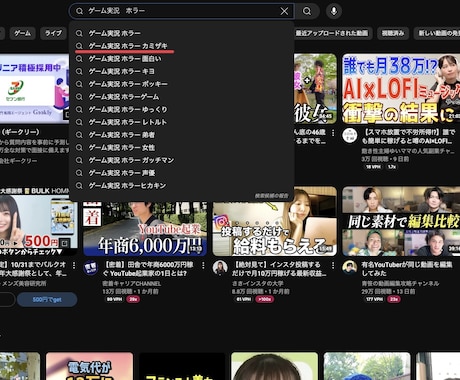
Task: Open the メンズ美容研究所 advertiser name
Action: click(24, 284)
